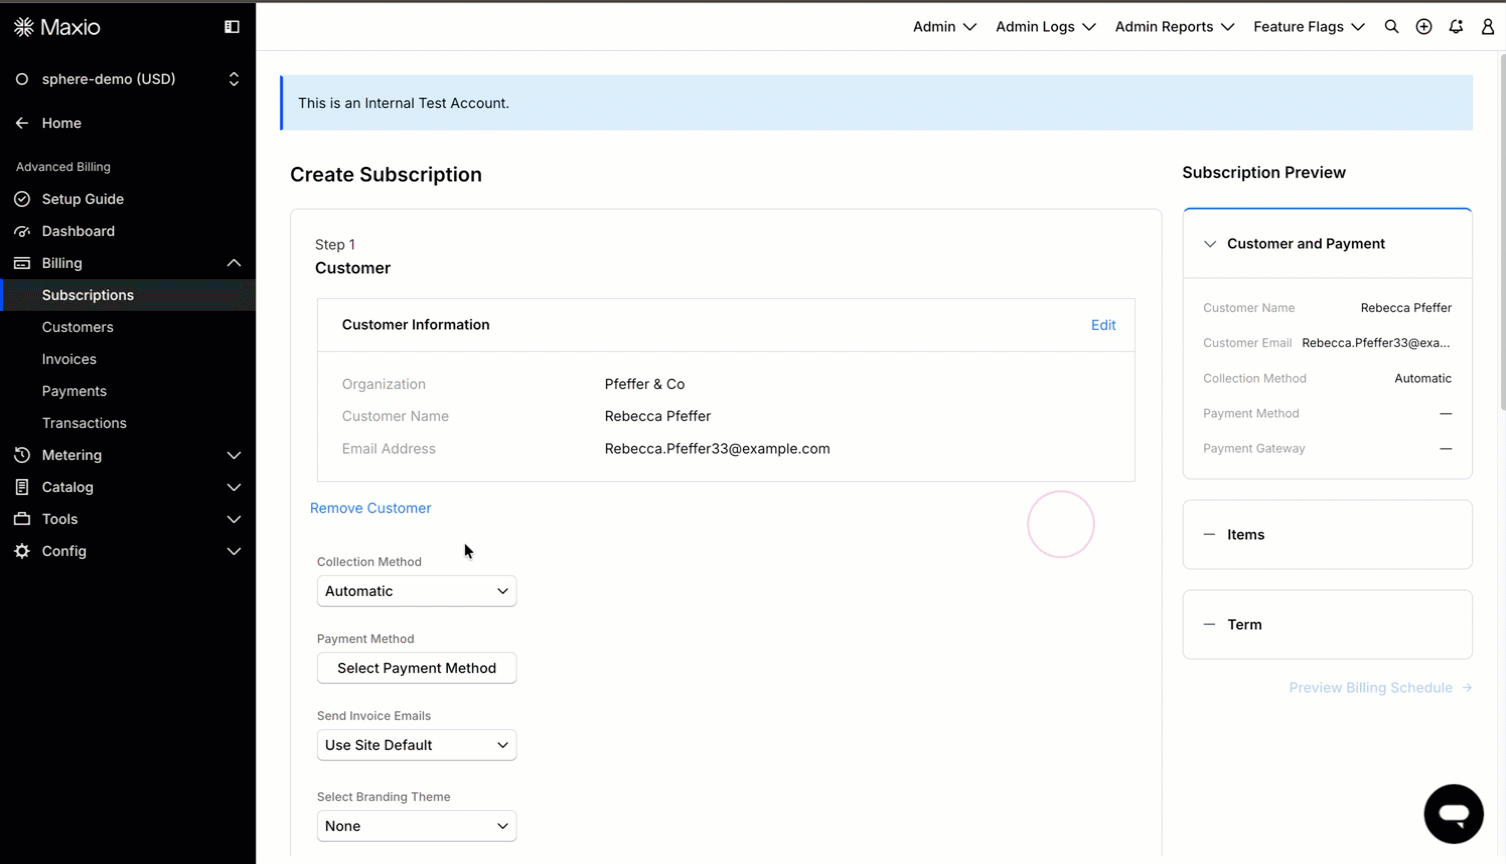Click the Maxio logo
This screenshot has width=1506, height=864.
[x=57, y=27]
